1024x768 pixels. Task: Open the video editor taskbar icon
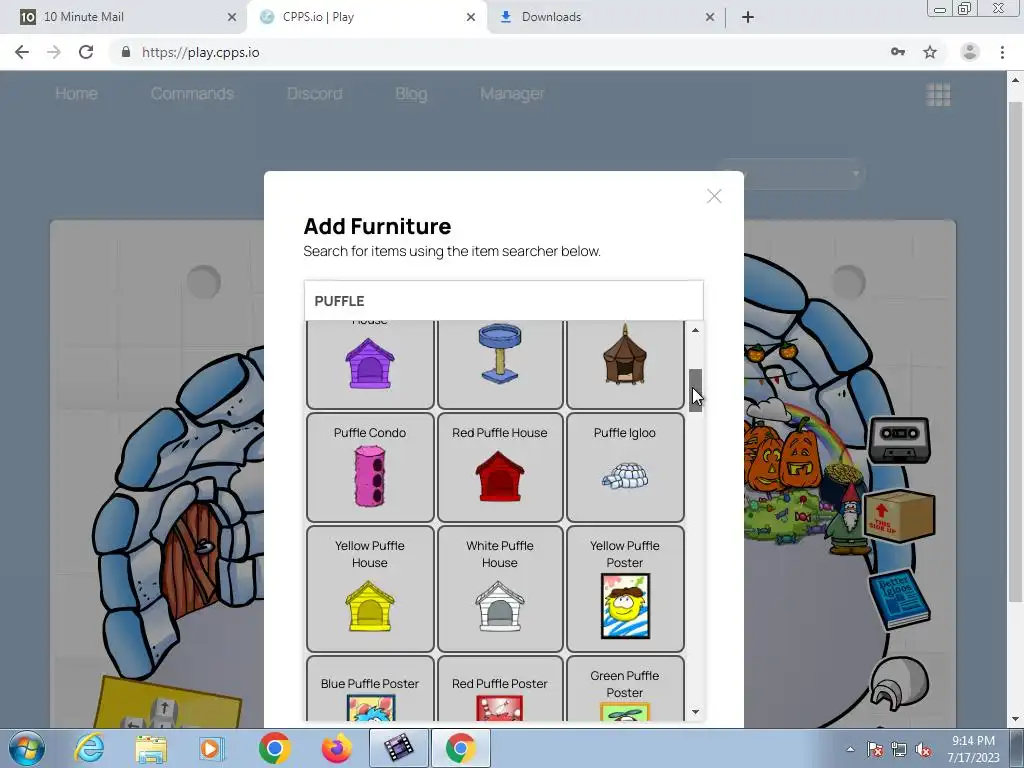coord(399,748)
